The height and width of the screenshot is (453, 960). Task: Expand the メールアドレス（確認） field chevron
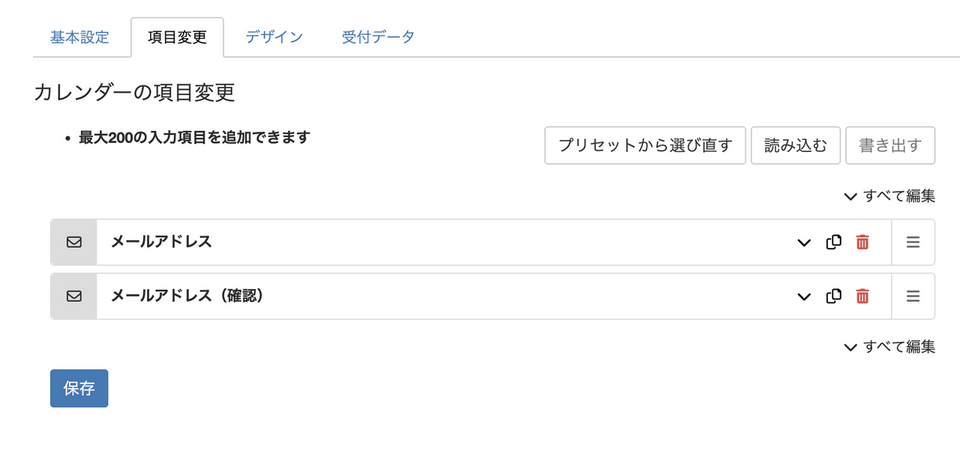(803, 296)
